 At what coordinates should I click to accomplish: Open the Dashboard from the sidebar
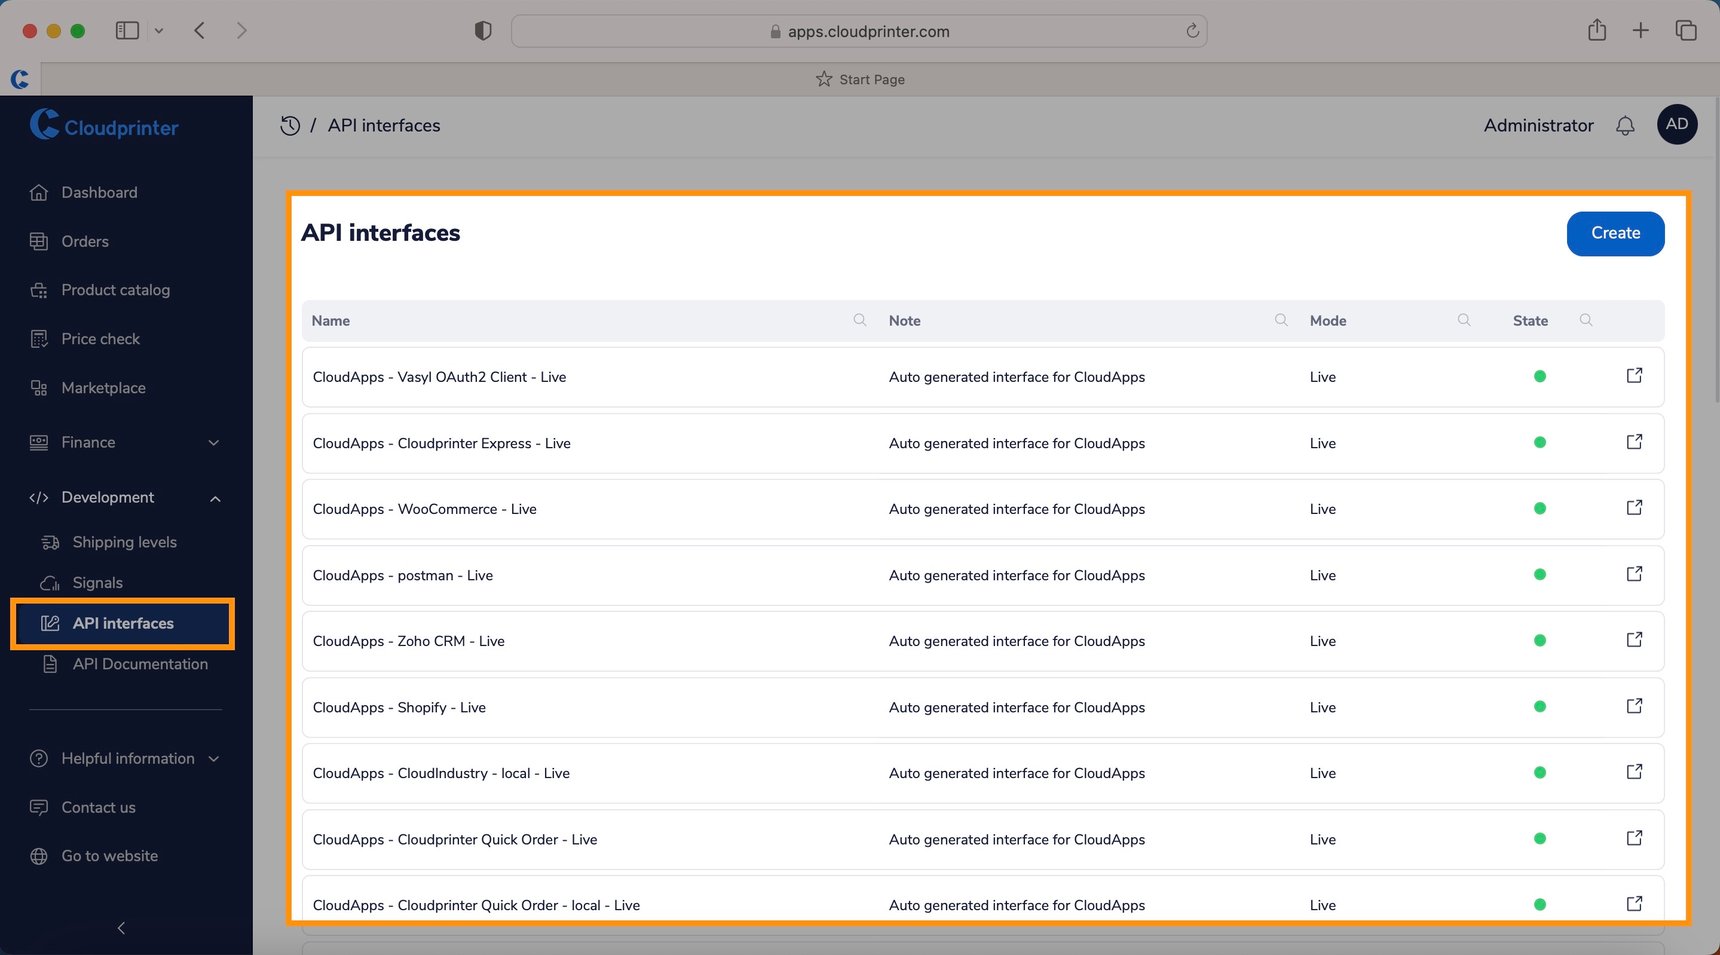(x=99, y=192)
